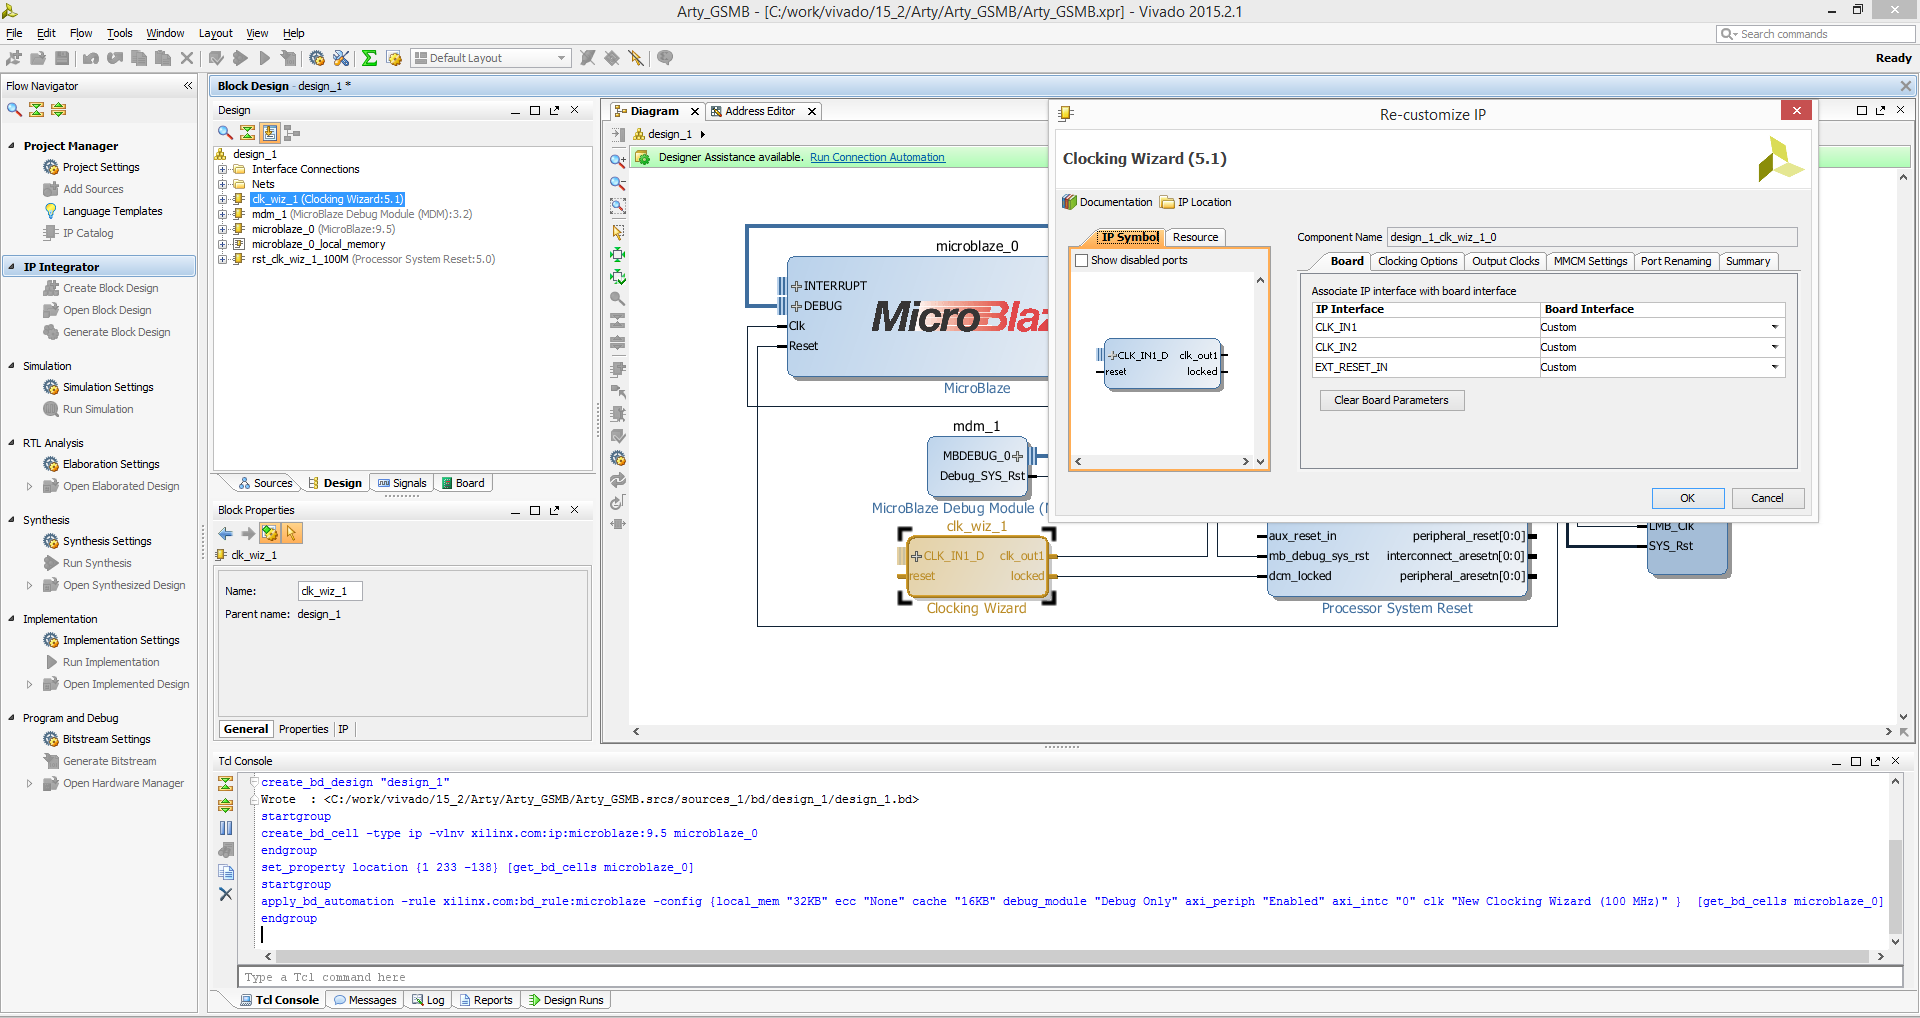Click OK in Re-customize IP dialog
The image size is (1920, 1018).
coord(1687,498)
